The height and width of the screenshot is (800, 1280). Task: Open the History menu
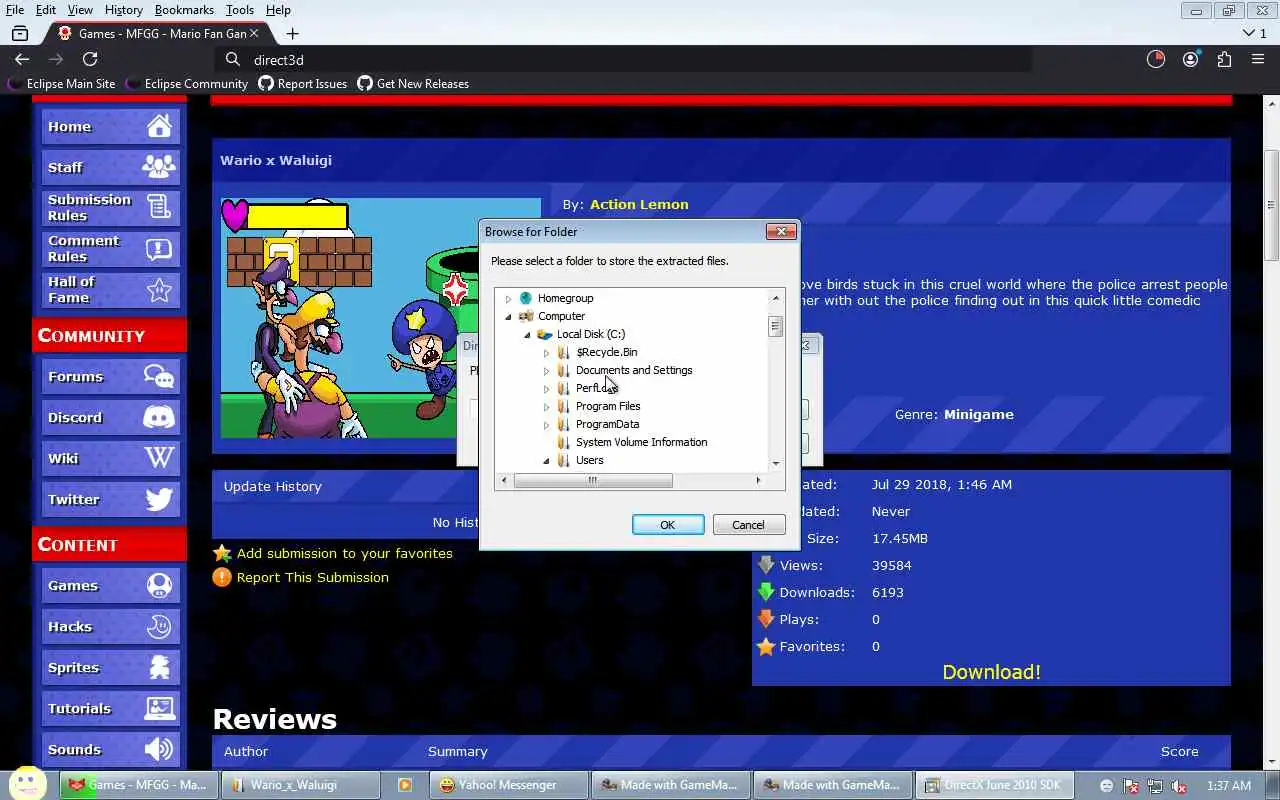(x=124, y=9)
